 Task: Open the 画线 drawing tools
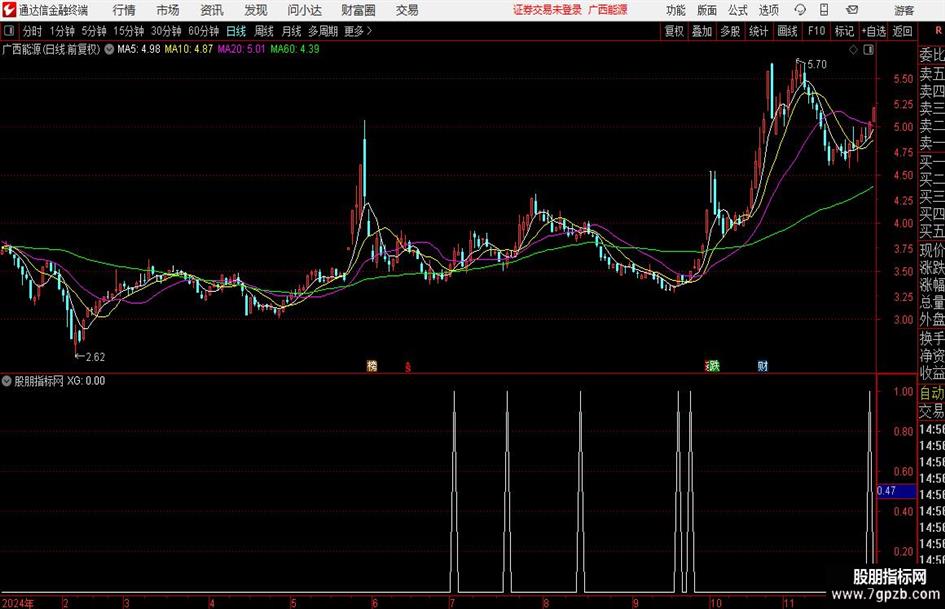click(787, 31)
